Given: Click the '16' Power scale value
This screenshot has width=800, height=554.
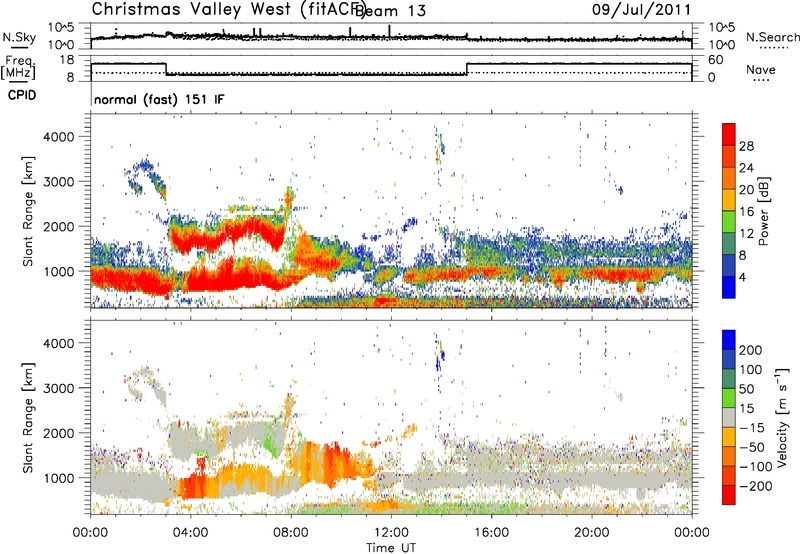Looking at the screenshot, I should [746, 212].
